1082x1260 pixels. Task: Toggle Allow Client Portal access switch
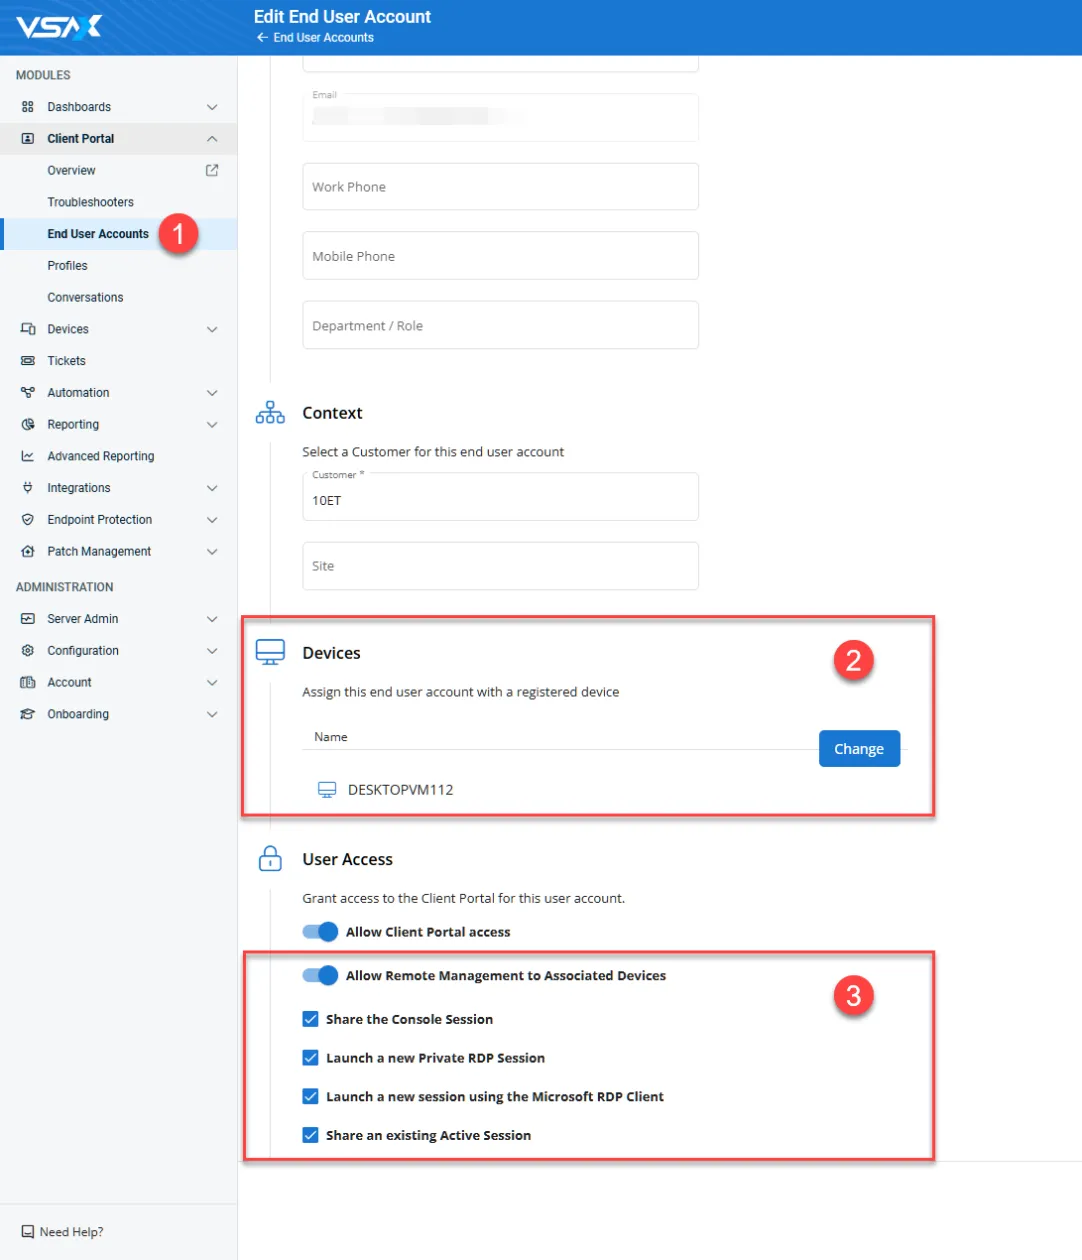[320, 932]
